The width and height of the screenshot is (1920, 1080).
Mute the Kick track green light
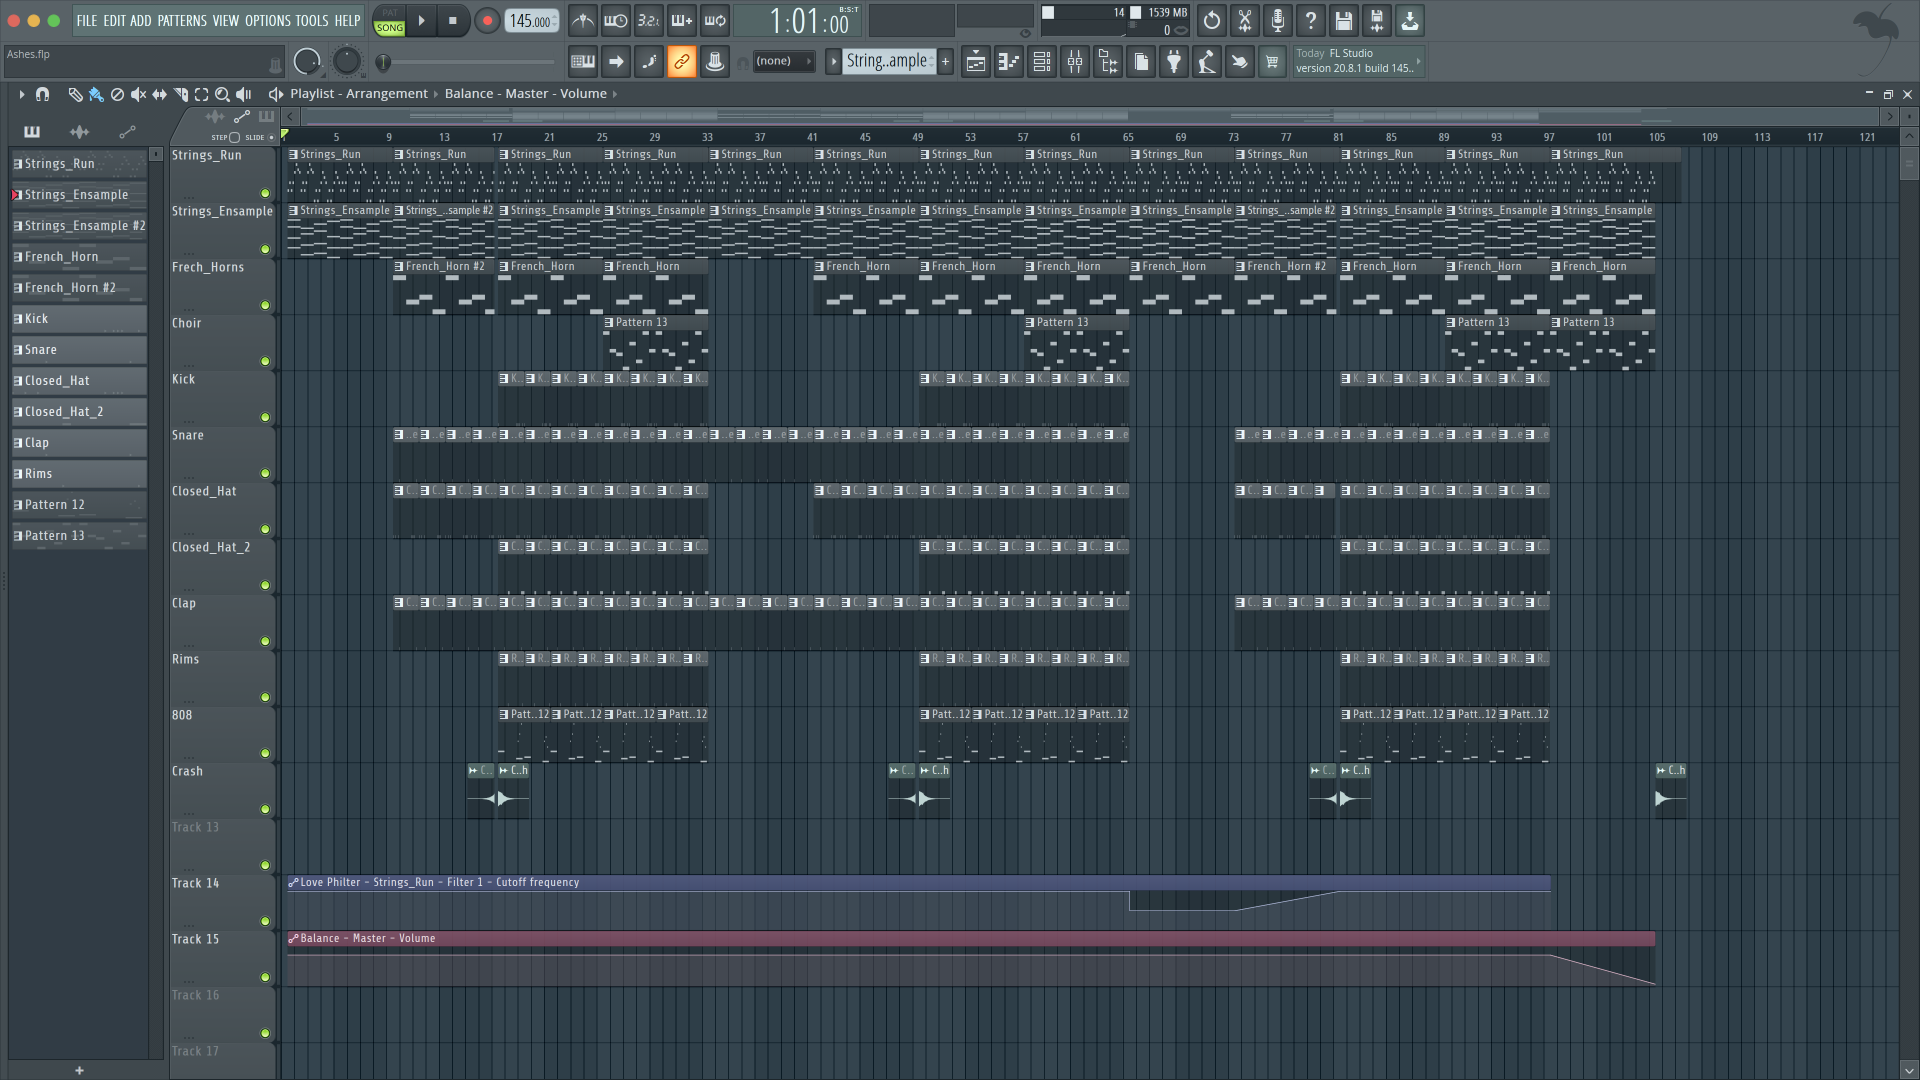(265, 417)
